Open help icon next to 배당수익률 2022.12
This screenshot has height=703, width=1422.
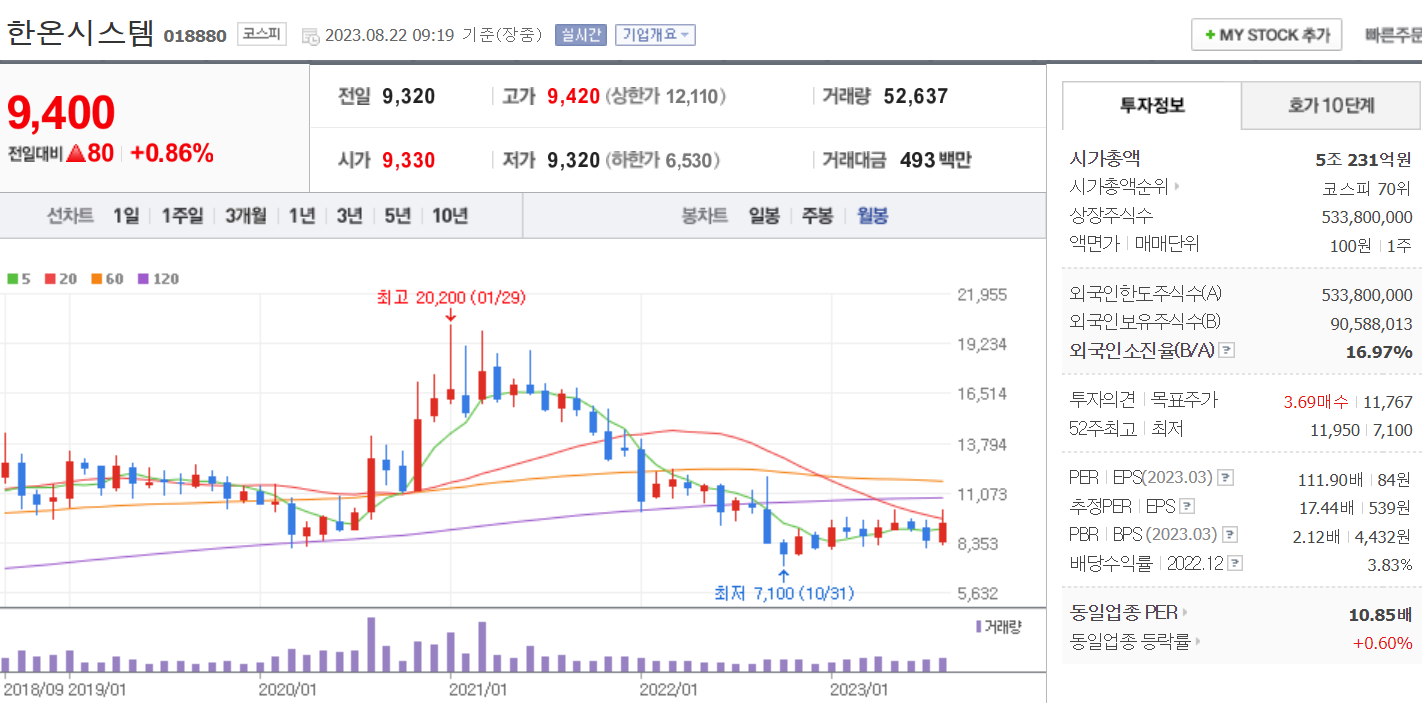pyautogui.click(x=1236, y=564)
